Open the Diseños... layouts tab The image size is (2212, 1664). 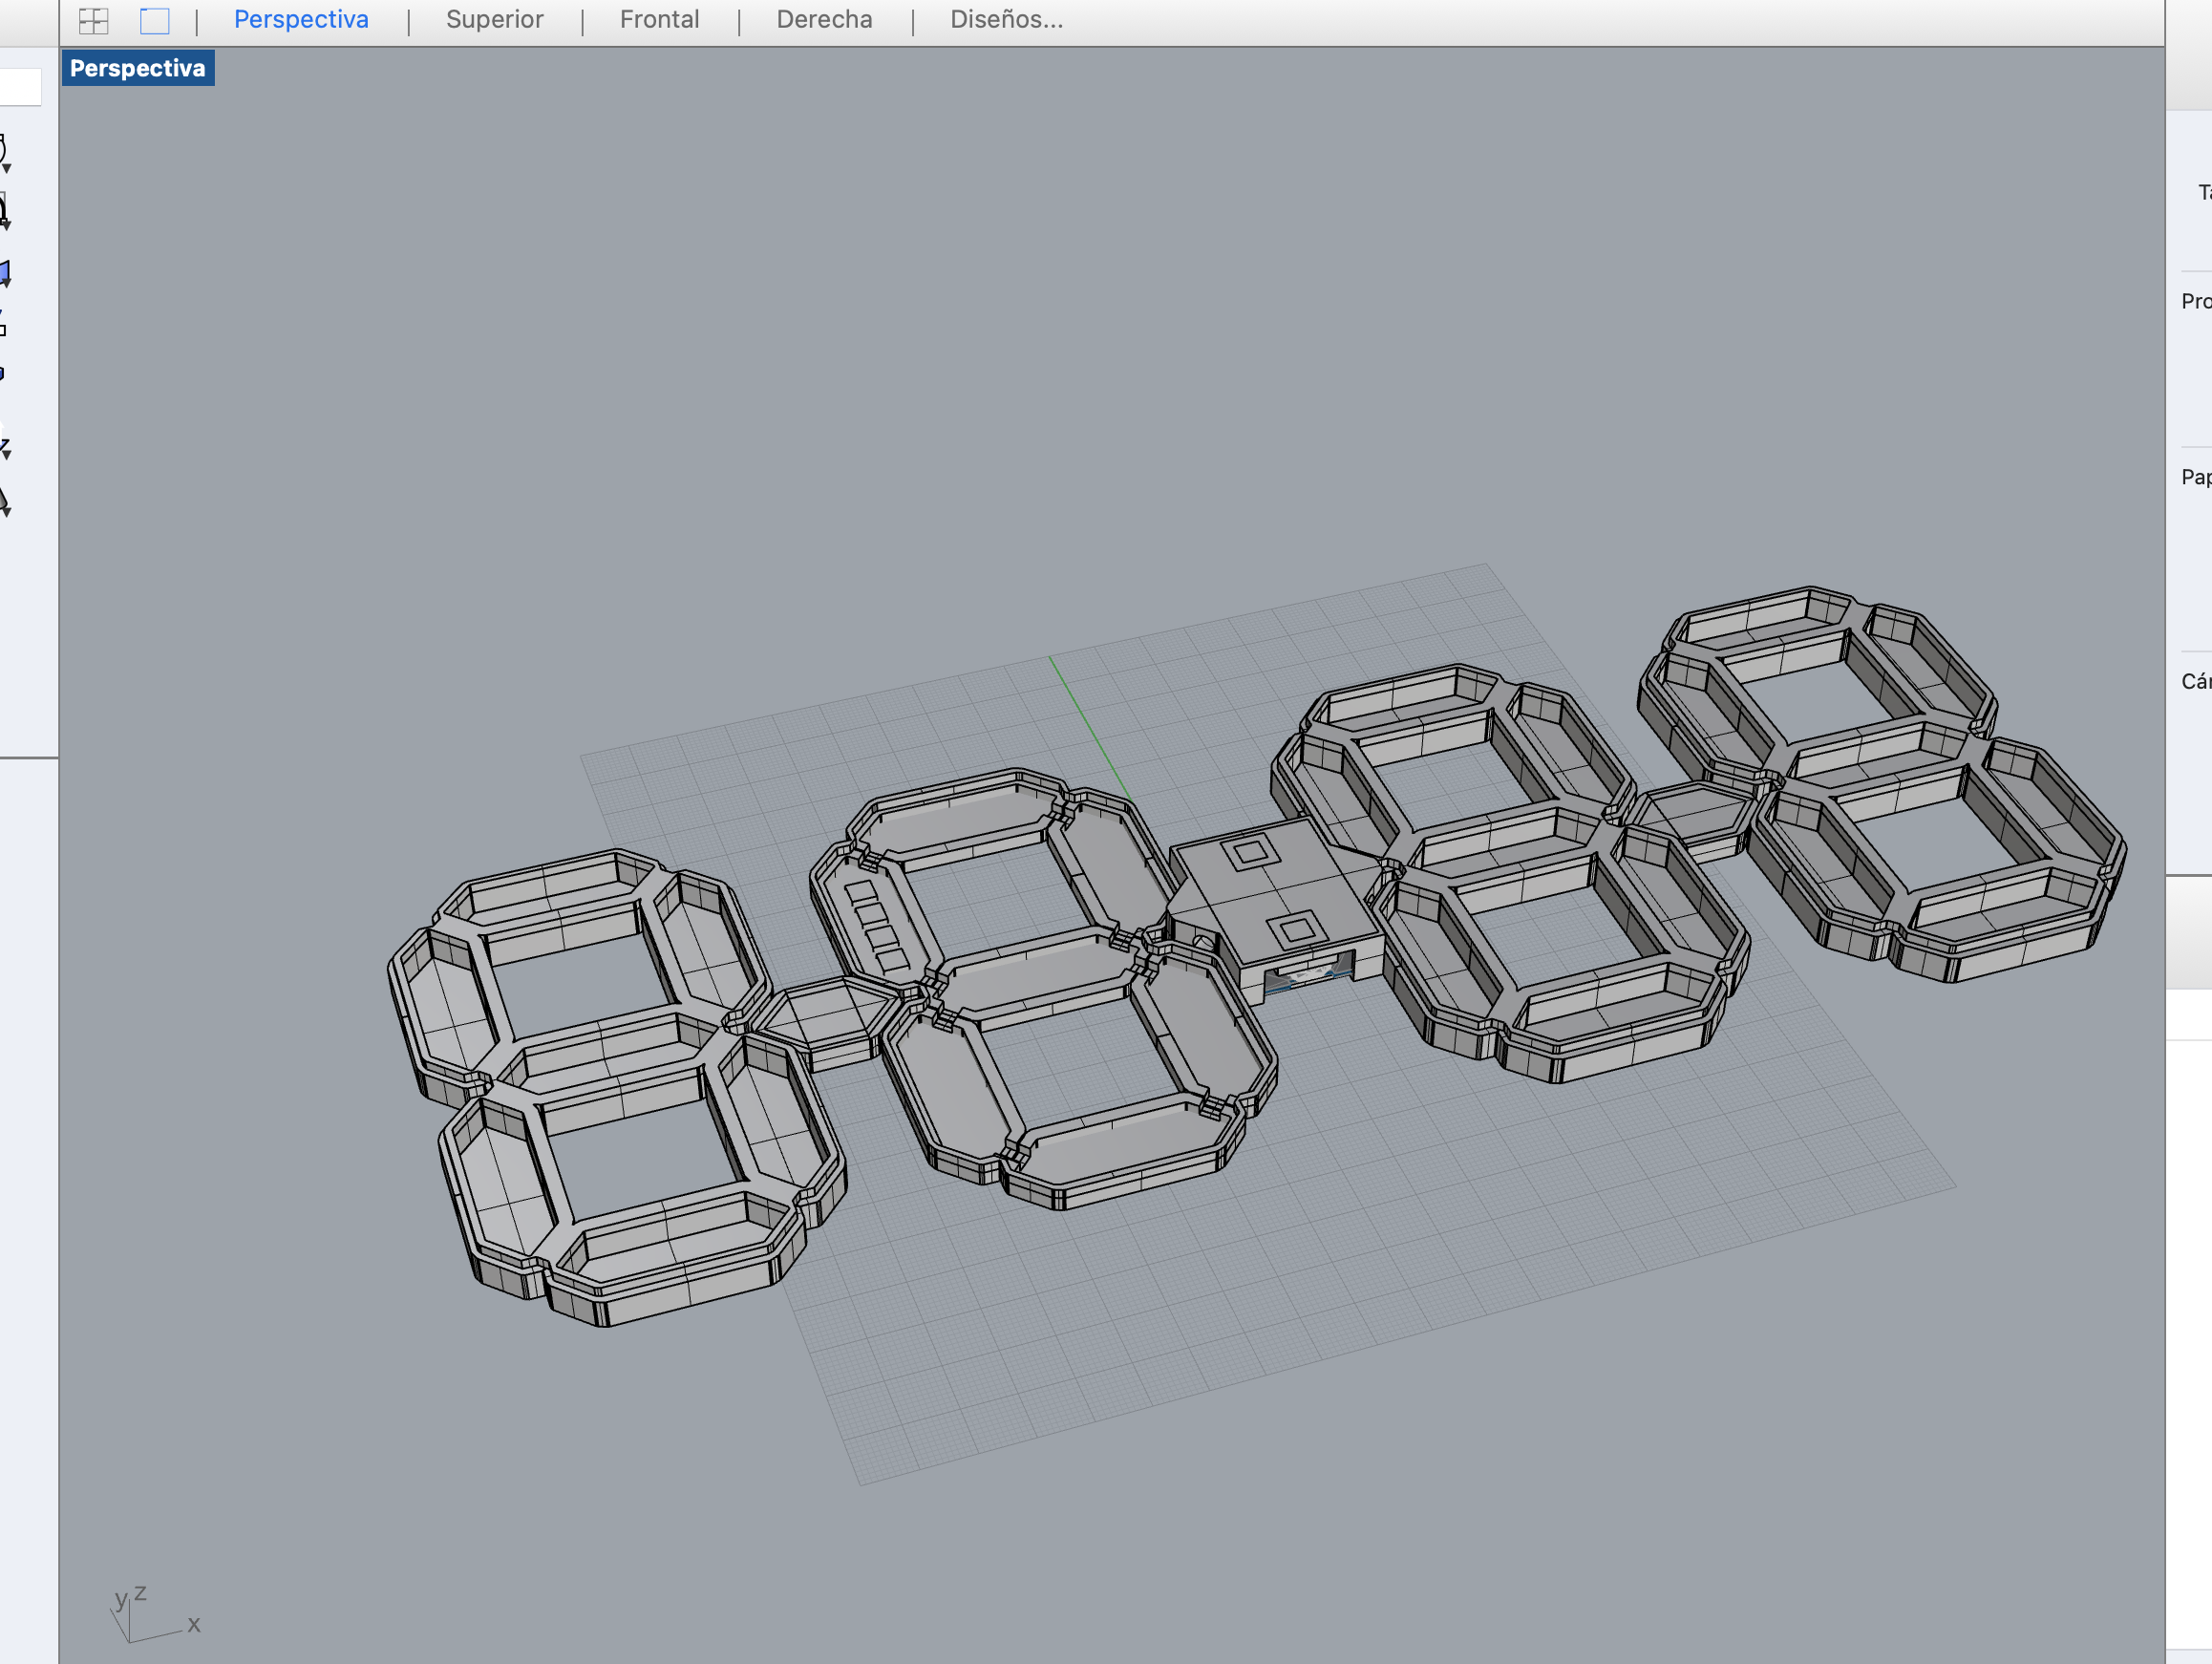[1006, 19]
